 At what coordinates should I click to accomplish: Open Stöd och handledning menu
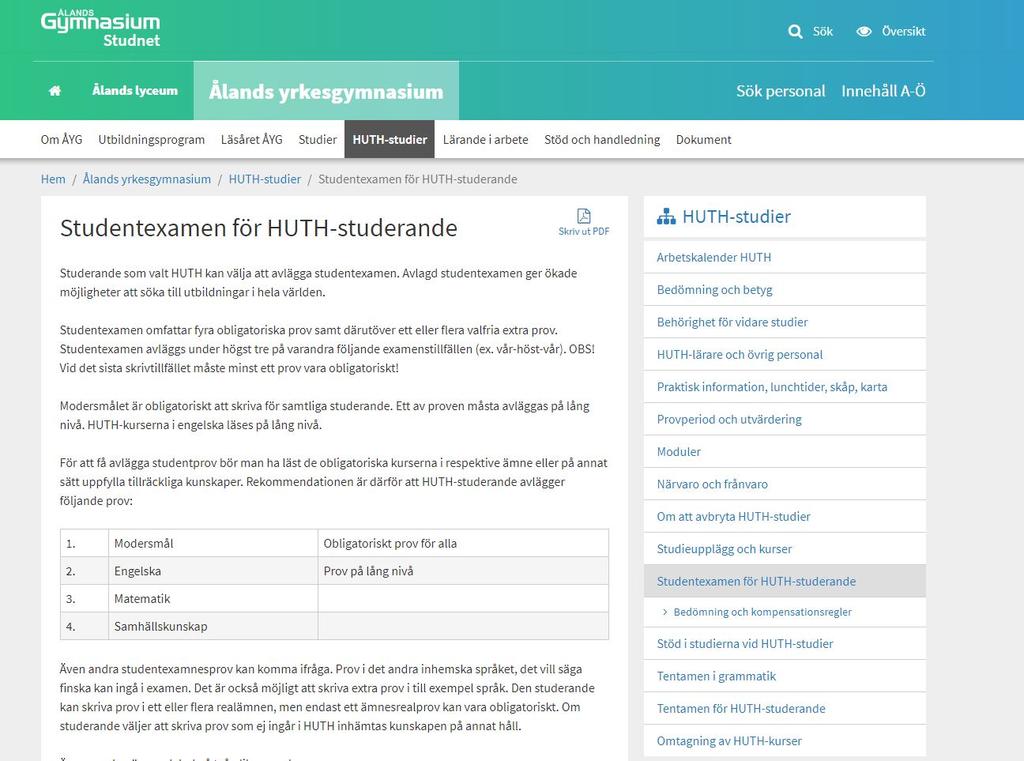(x=602, y=139)
